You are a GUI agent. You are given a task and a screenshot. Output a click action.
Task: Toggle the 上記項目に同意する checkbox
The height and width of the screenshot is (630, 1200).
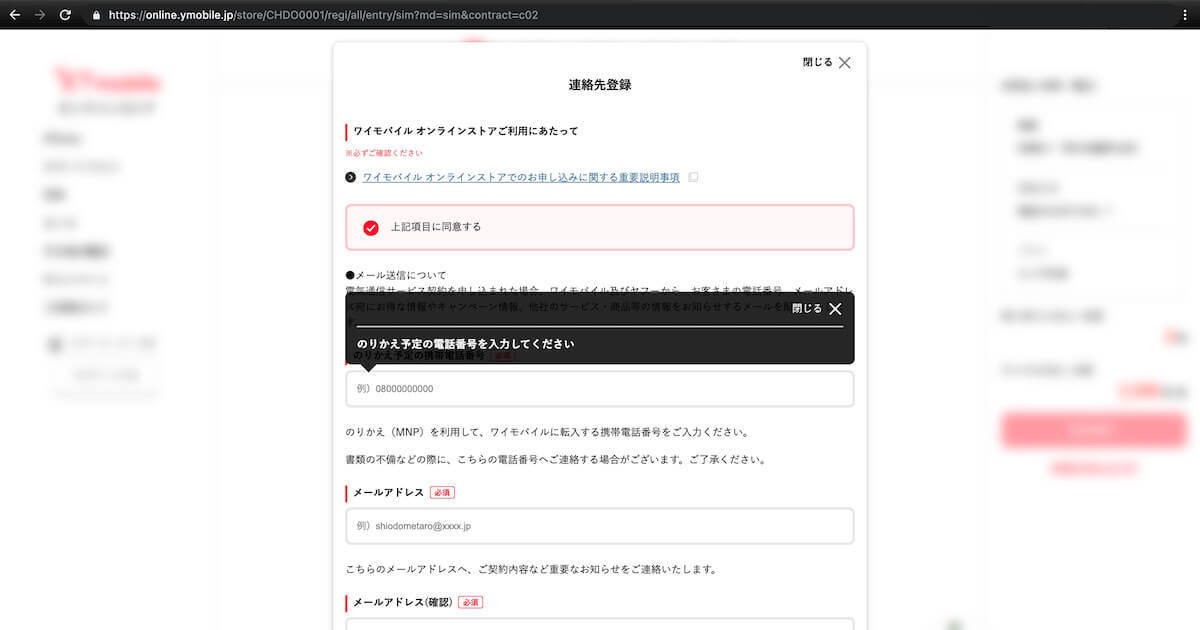coord(371,227)
